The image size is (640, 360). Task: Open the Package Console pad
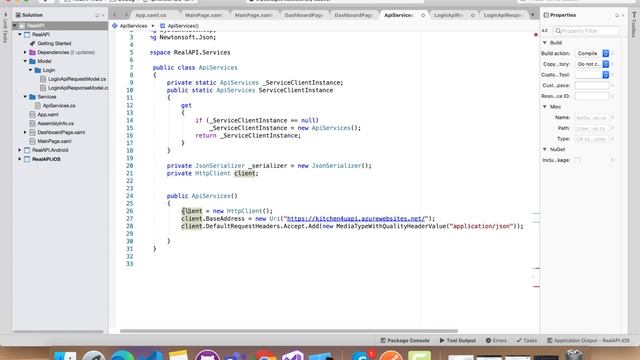(x=405, y=340)
